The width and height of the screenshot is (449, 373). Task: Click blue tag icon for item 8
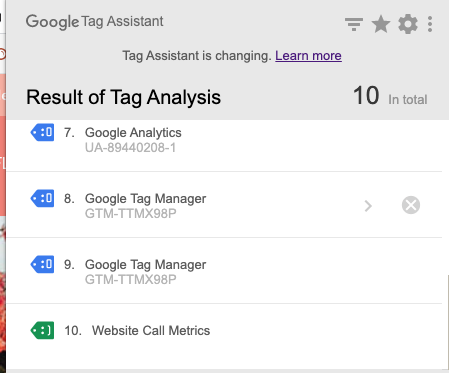tap(42, 198)
